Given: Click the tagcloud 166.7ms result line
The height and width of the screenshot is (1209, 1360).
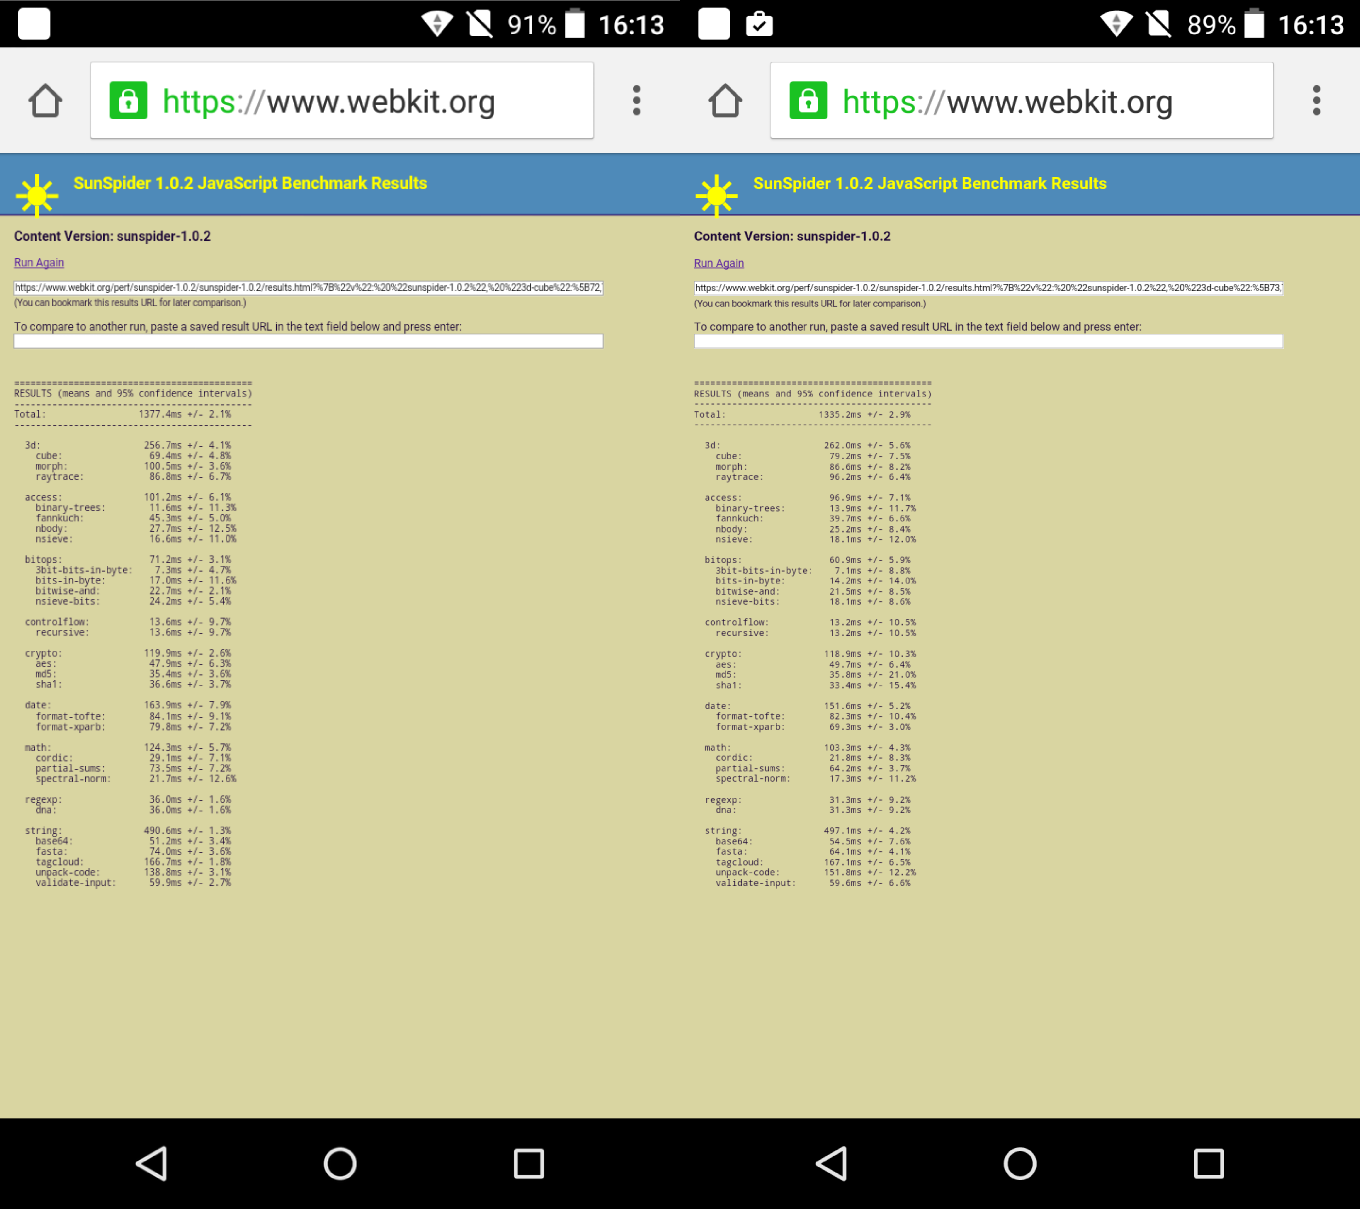Looking at the screenshot, I should coord(133,862).
